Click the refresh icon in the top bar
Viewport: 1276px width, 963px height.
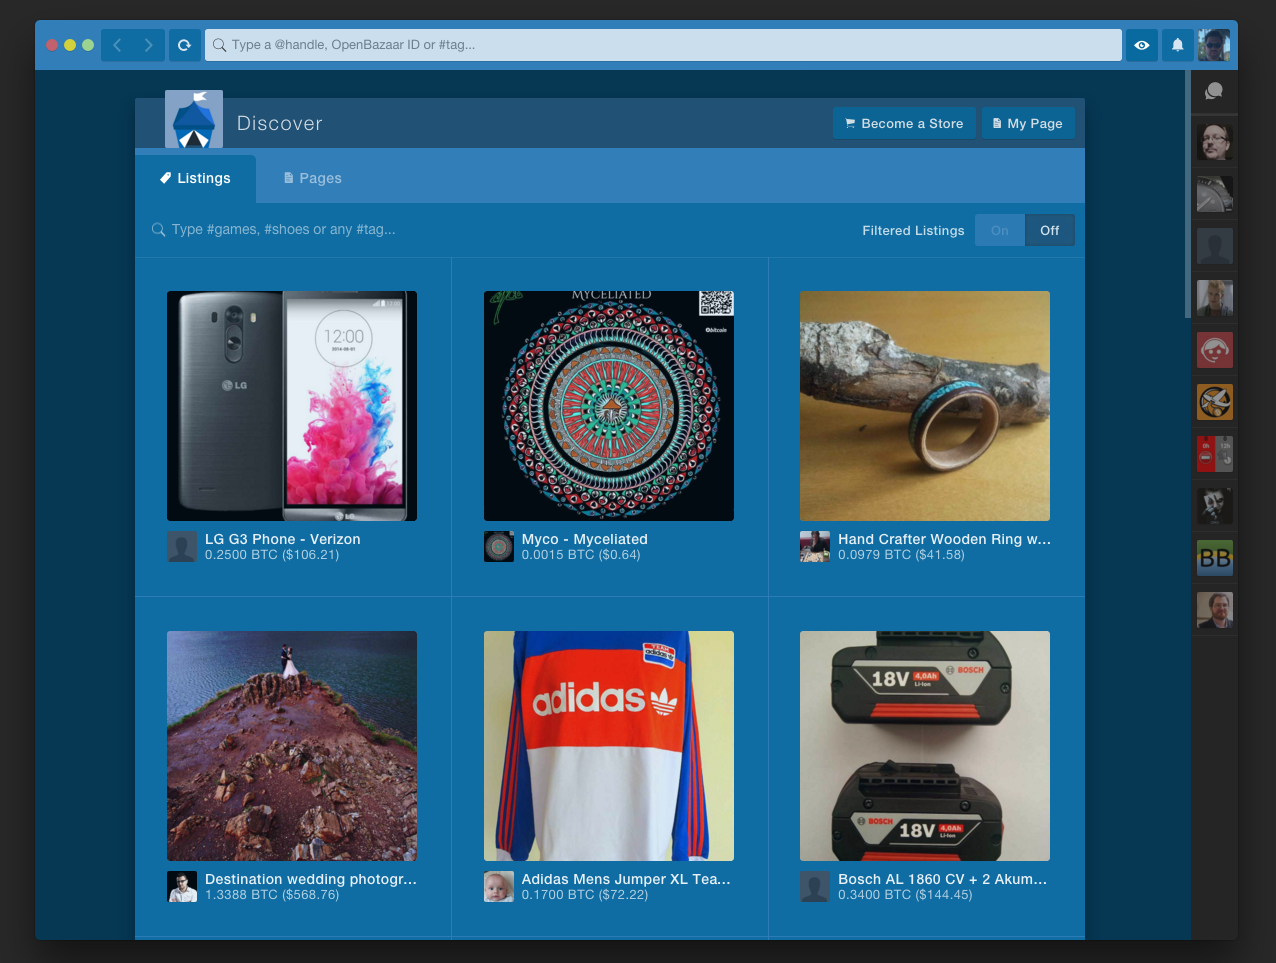click(x=184, y=45)
